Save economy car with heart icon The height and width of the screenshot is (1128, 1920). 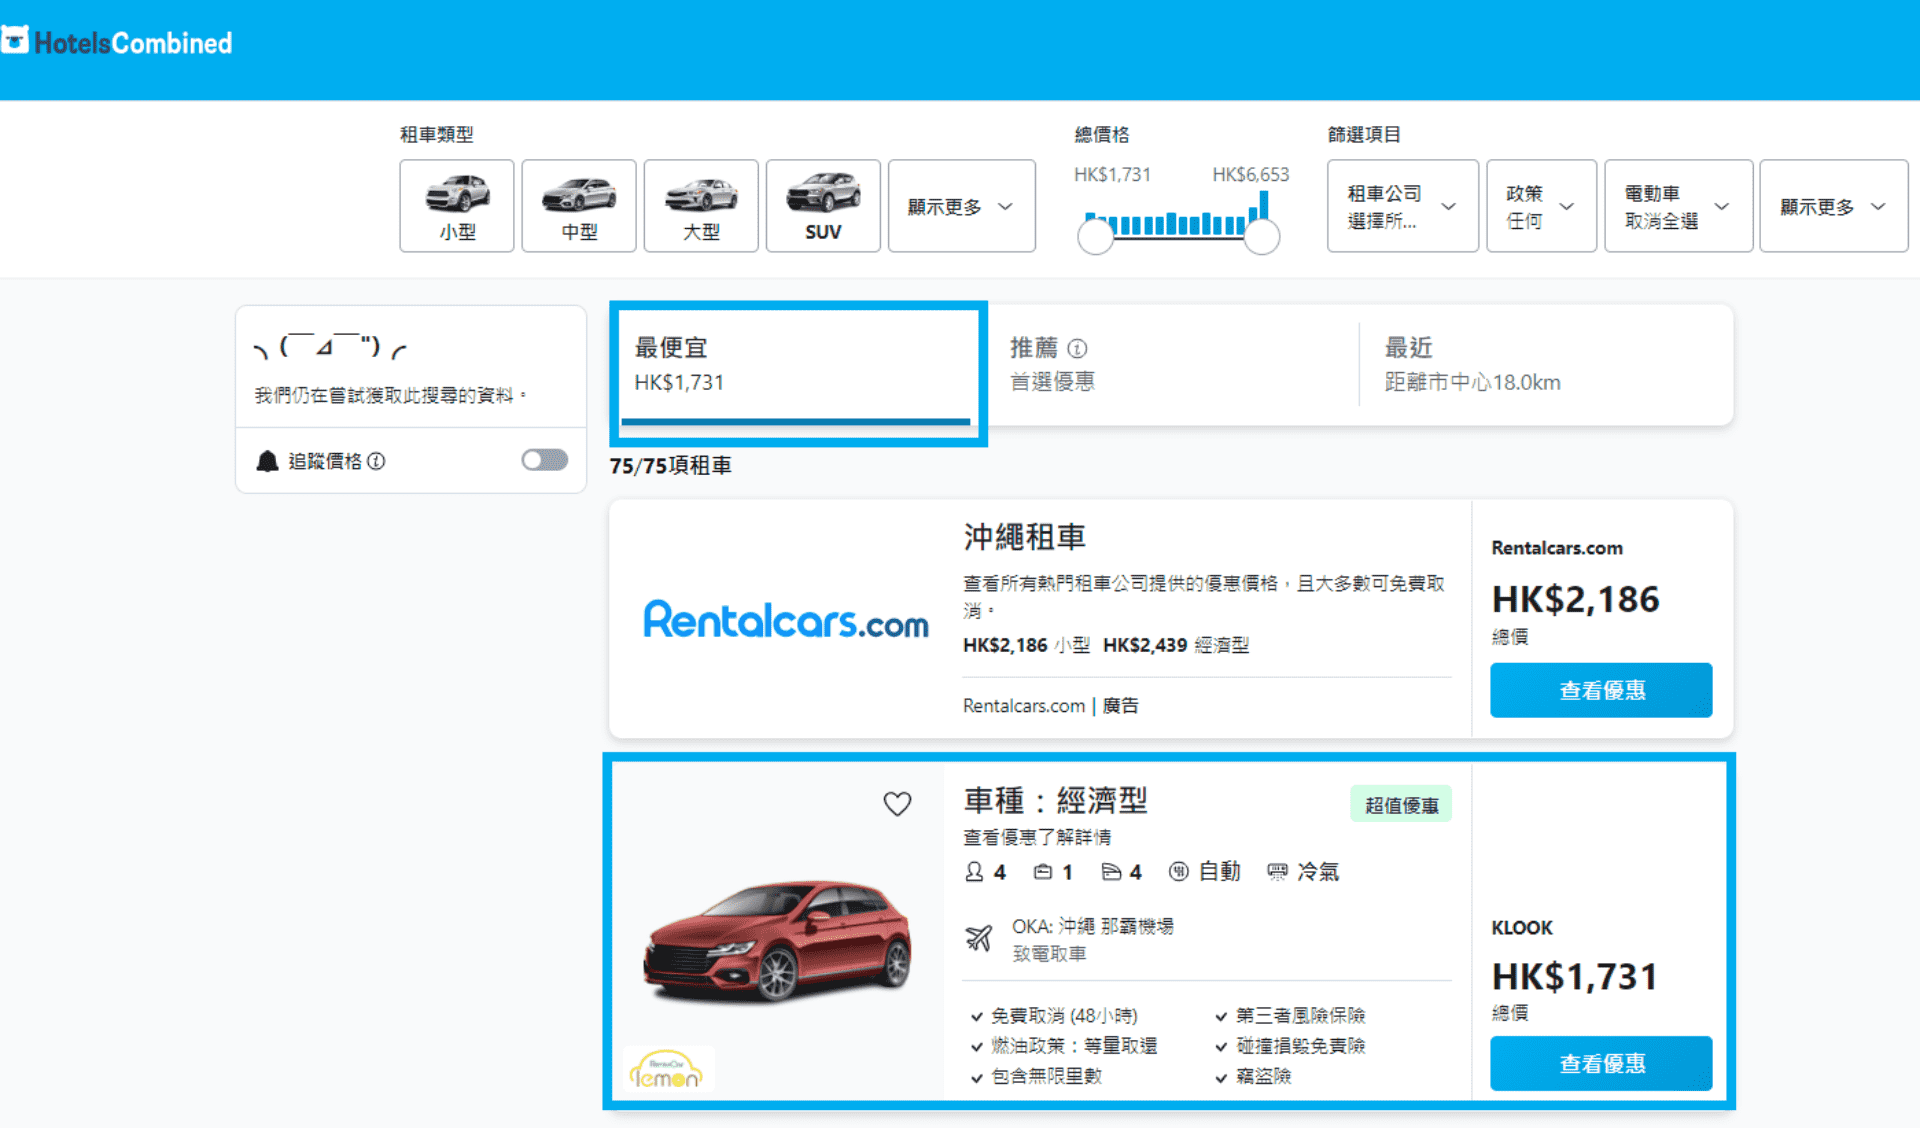coord(897,803)
